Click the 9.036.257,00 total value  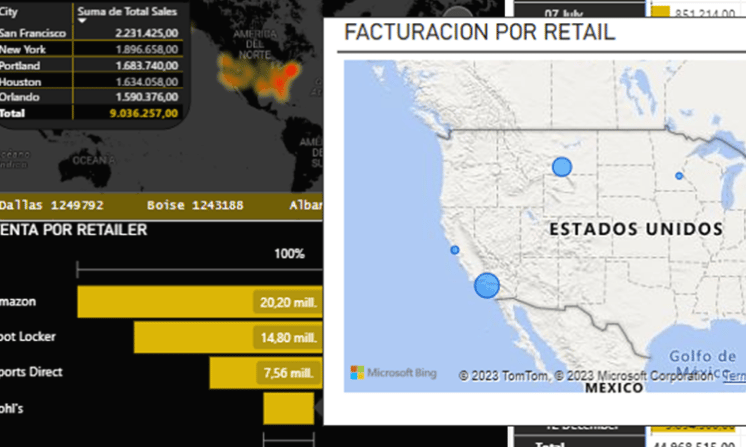(x=144, y=113)
